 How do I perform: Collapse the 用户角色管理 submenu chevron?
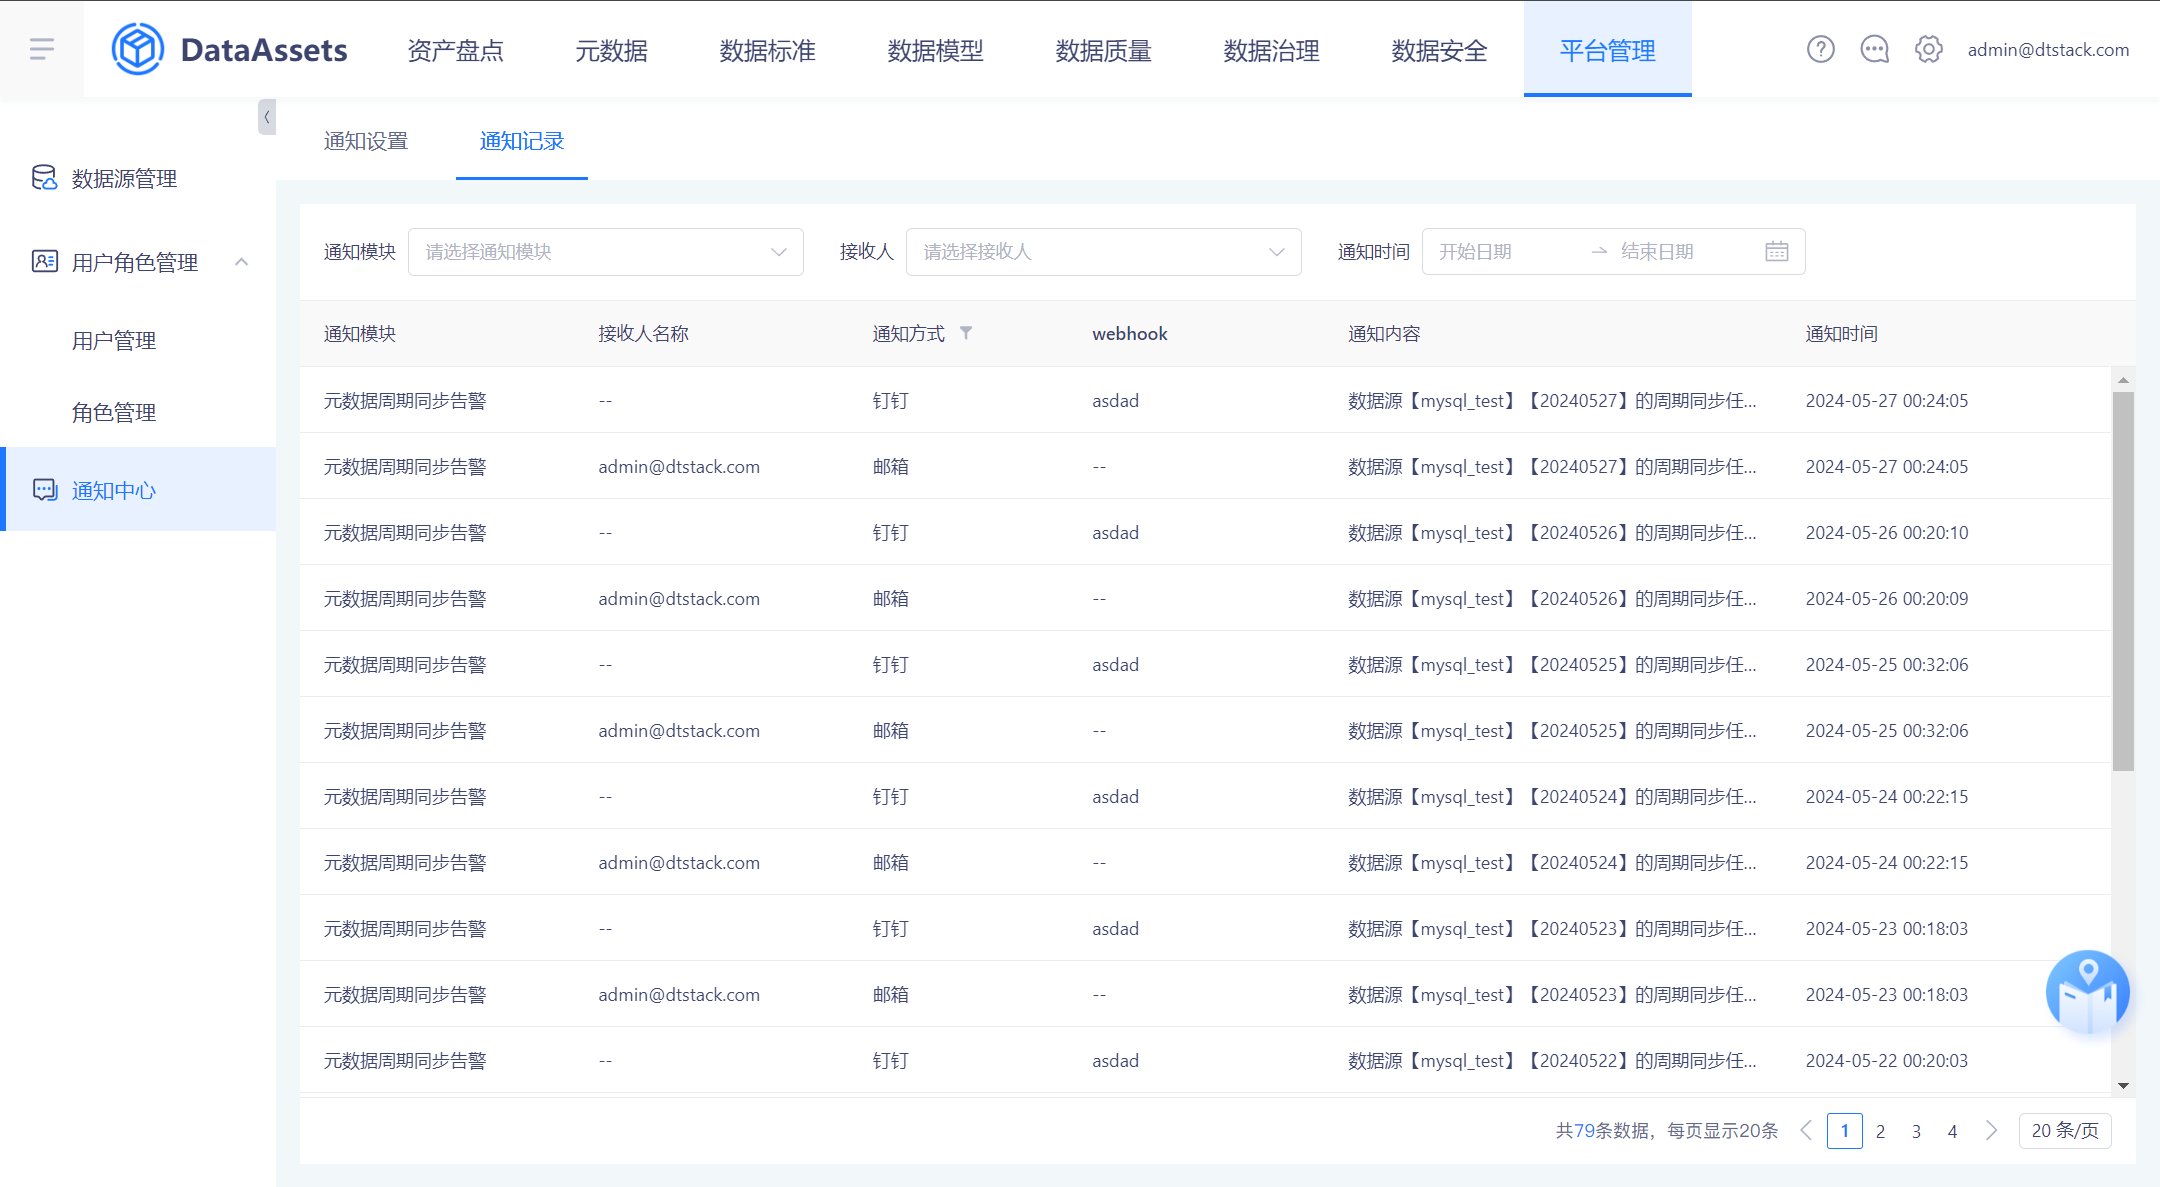241,262
